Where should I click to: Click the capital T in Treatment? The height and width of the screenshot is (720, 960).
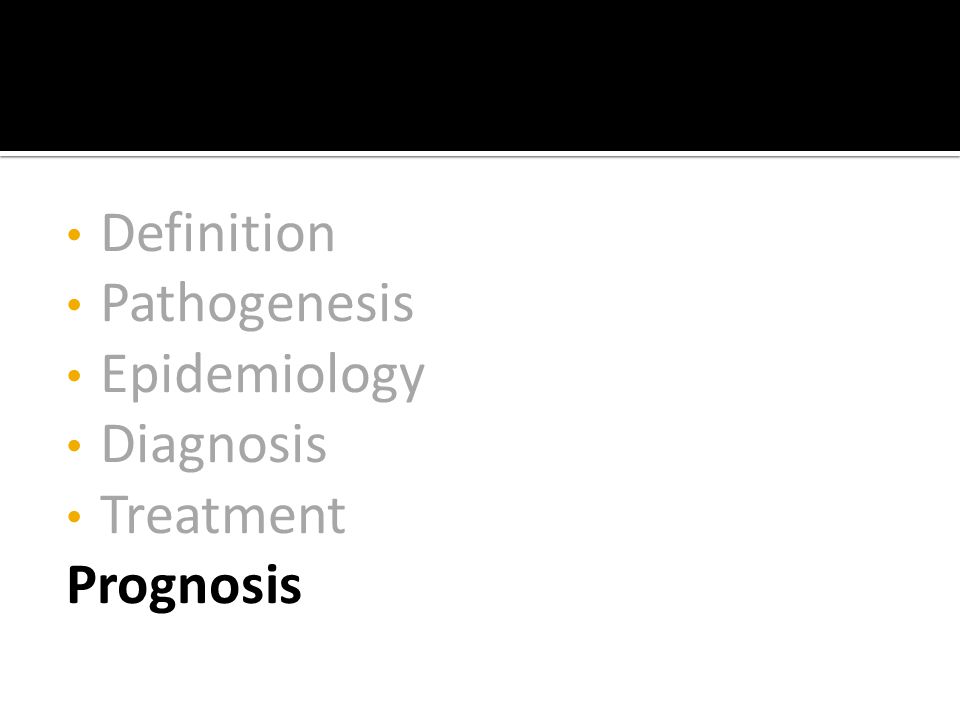point(116,514)
